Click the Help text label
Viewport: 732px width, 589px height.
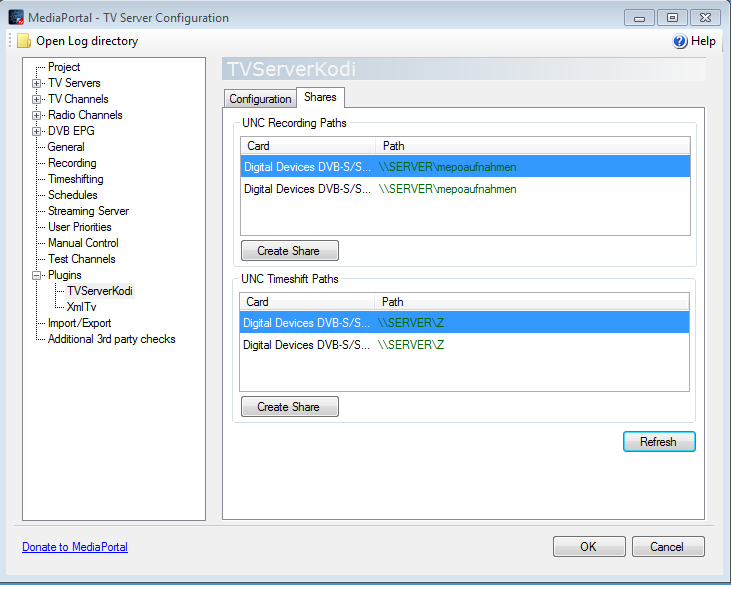pyautogui.click(x=703, y=41)
